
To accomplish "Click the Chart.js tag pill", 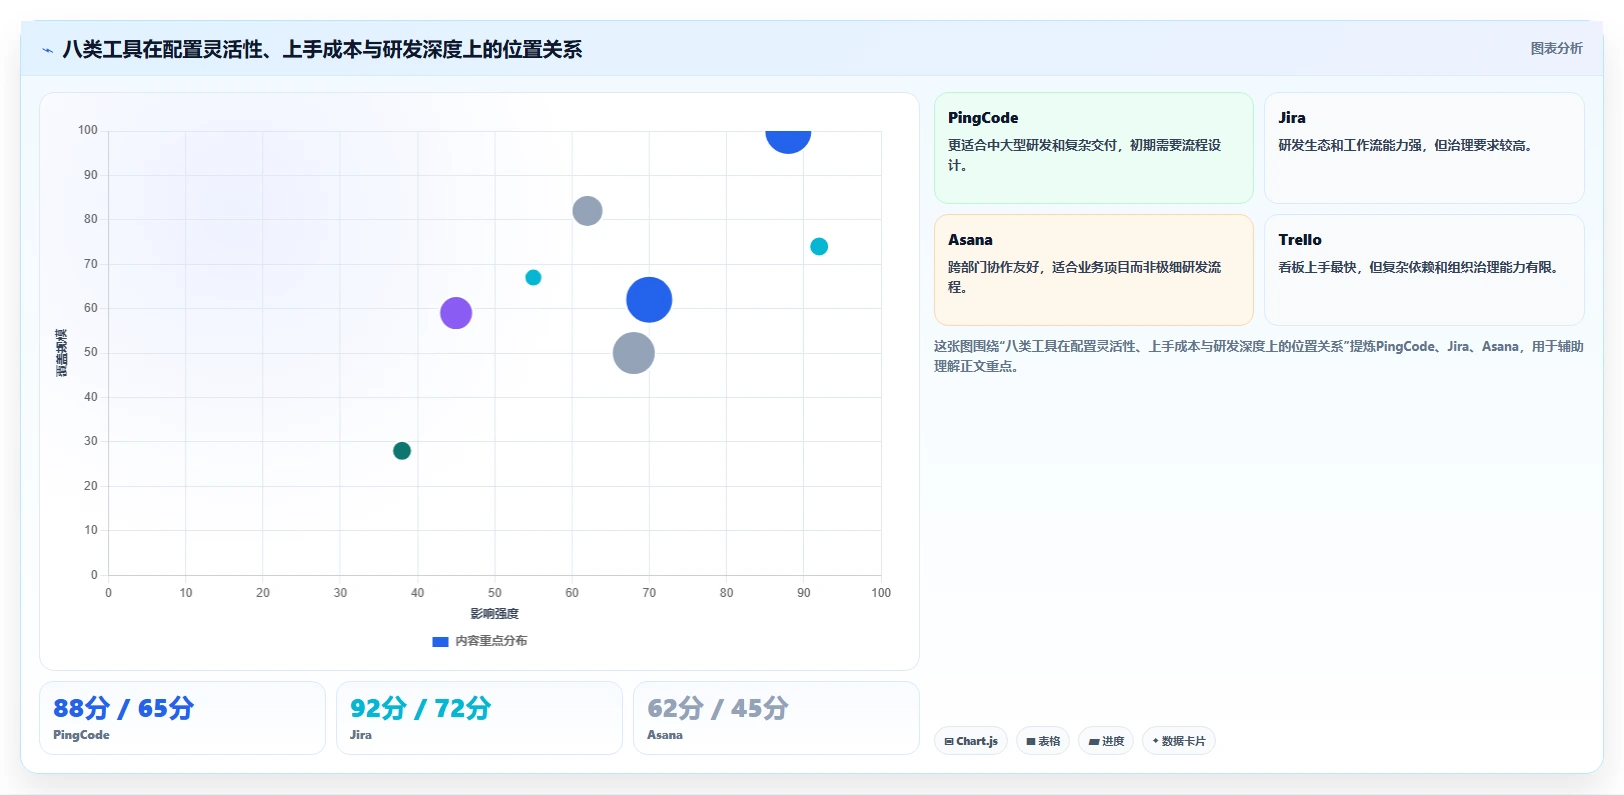I will tap(971, 741).
